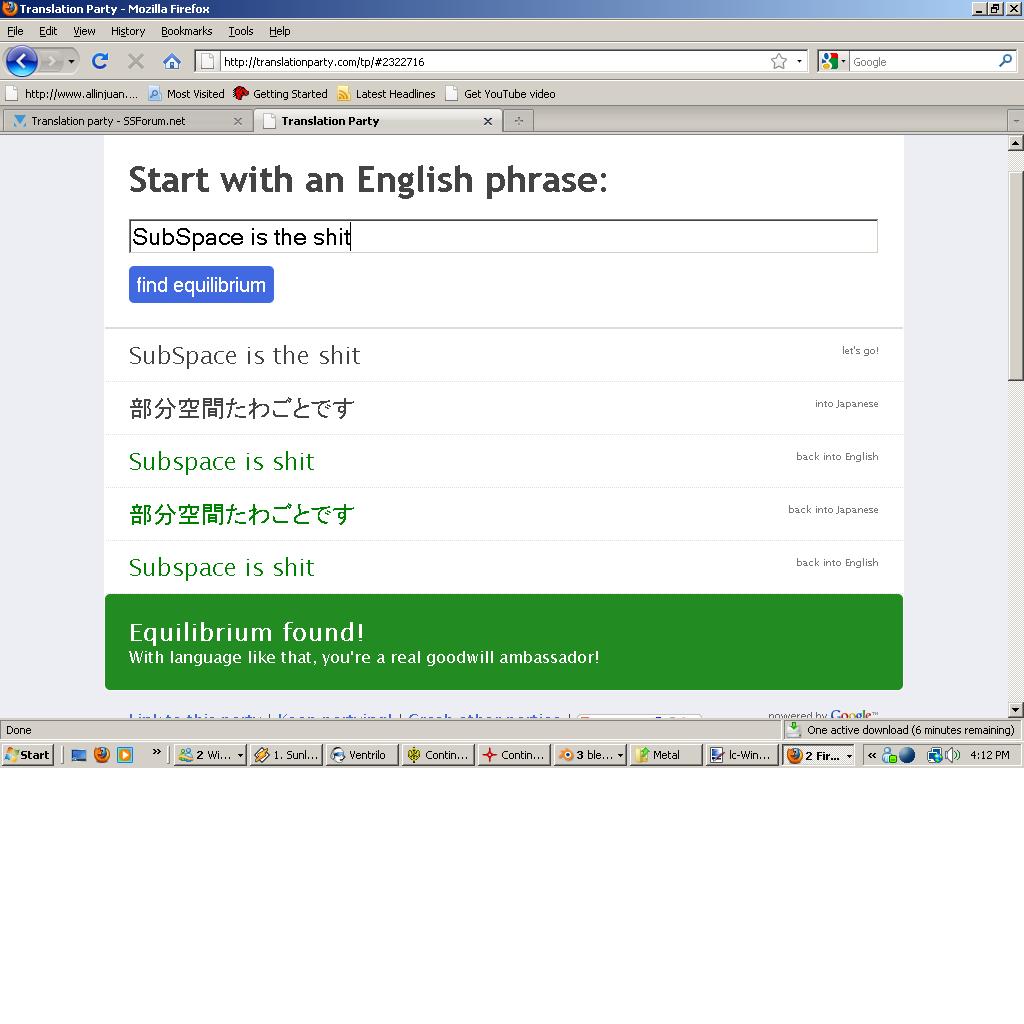
Task: Click the green Japanese translation line
Action: click(x=242, y=515)
